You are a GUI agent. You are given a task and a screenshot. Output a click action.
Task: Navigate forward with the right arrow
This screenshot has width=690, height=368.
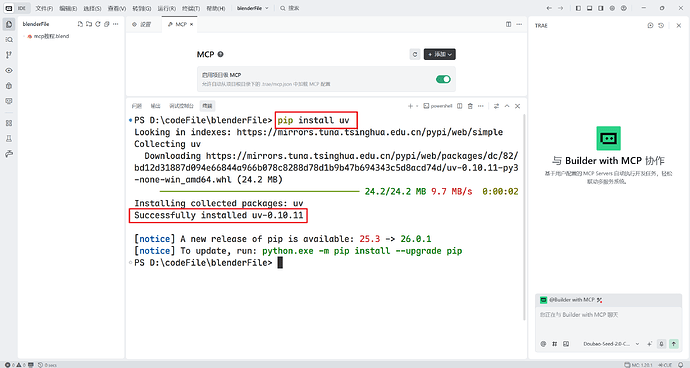click(x=560, y=8)
